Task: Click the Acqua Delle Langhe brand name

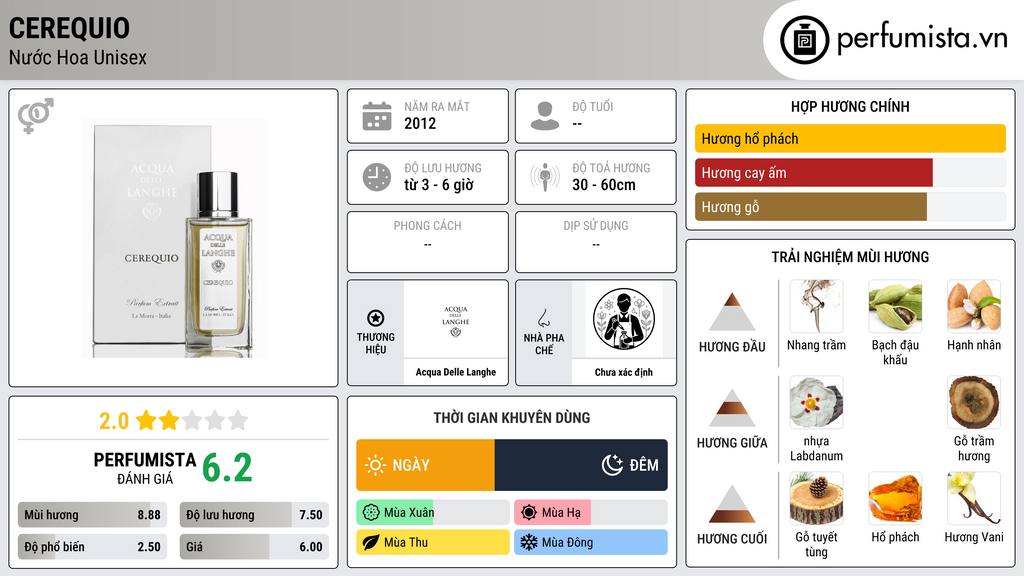Action: point(456,372)
